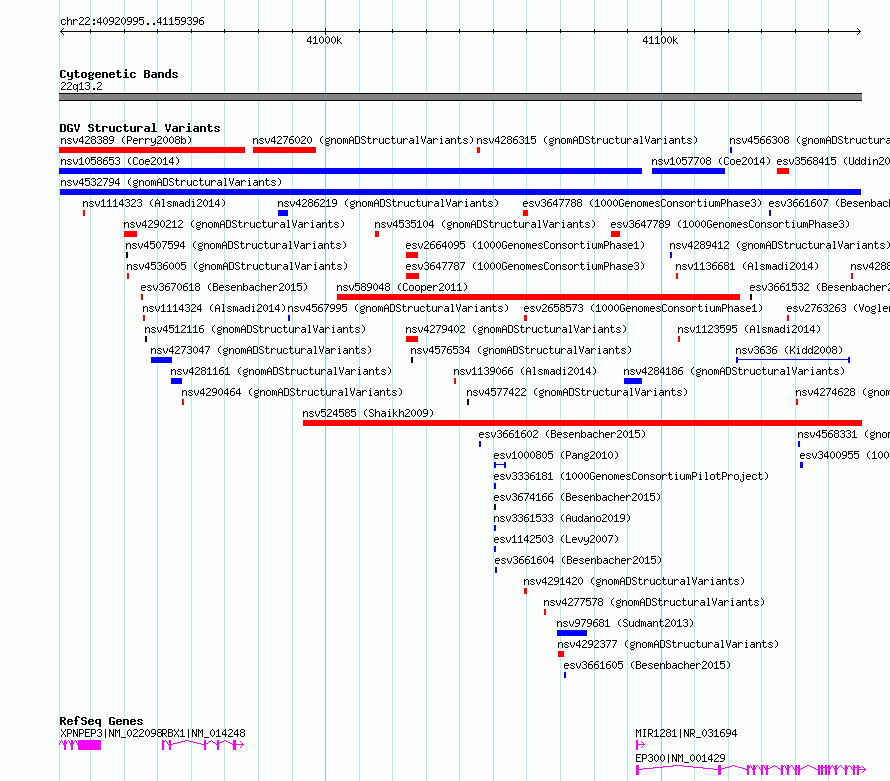Open nsv1057708 (Coe2014) label
890x781 pixels.
[x=711, y=161]
